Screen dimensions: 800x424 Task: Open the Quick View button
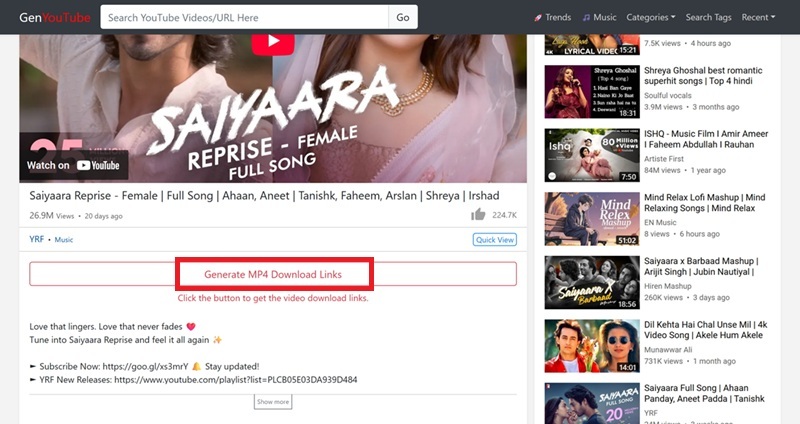tap(494, 240)
